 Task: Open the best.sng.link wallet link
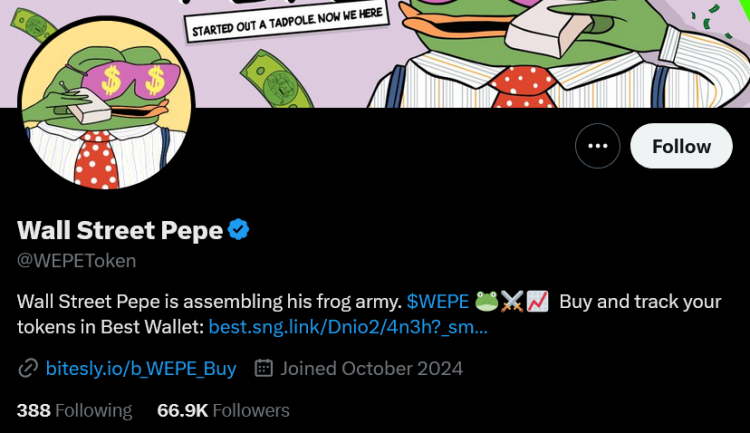point(348,327)
